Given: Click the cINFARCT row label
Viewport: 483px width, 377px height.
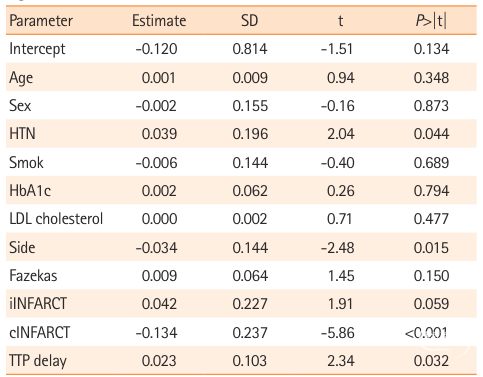Looking at the screenshot, I should (x=39, y=332).
